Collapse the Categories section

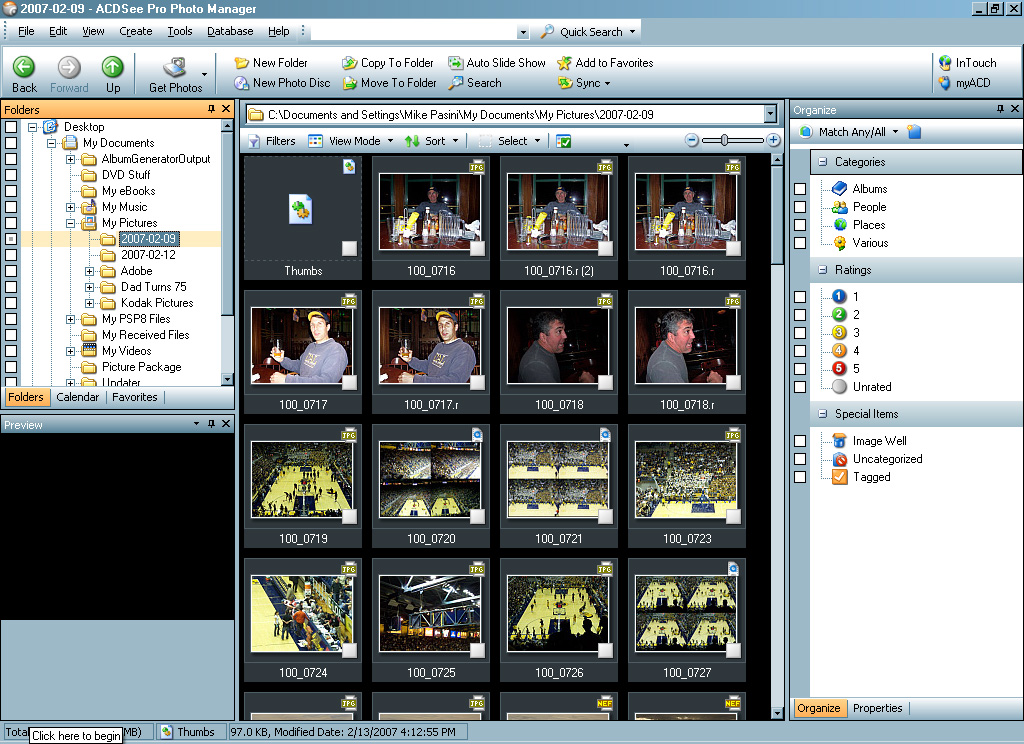(822, 162)
